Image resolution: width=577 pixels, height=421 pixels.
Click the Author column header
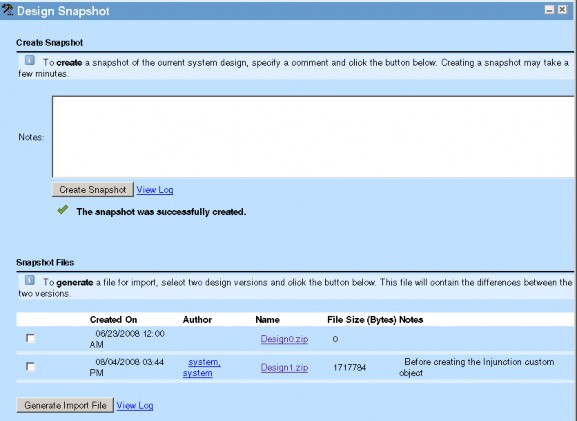(x=197, y=319)
